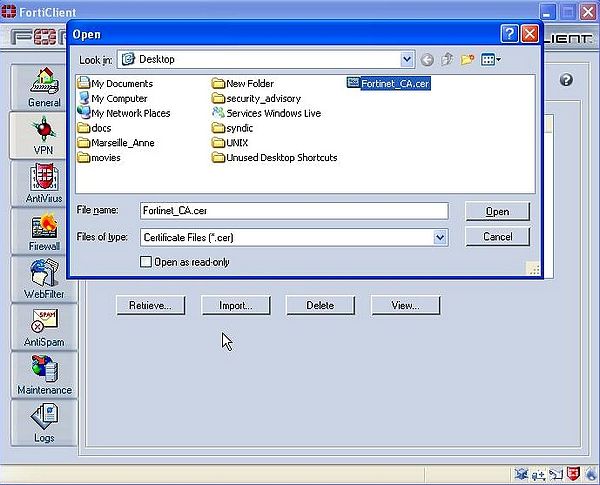Click the Delete button
The width and height of the screenshot is (600, 485).
[320, 305]
